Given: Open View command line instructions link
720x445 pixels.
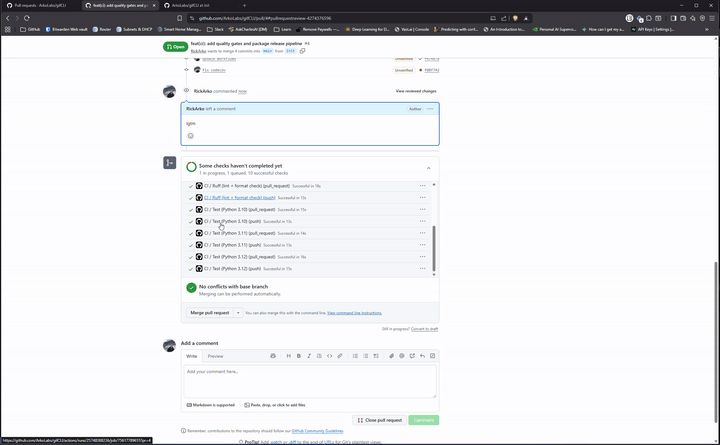Looking at the screenshot, I should point(354,313).
